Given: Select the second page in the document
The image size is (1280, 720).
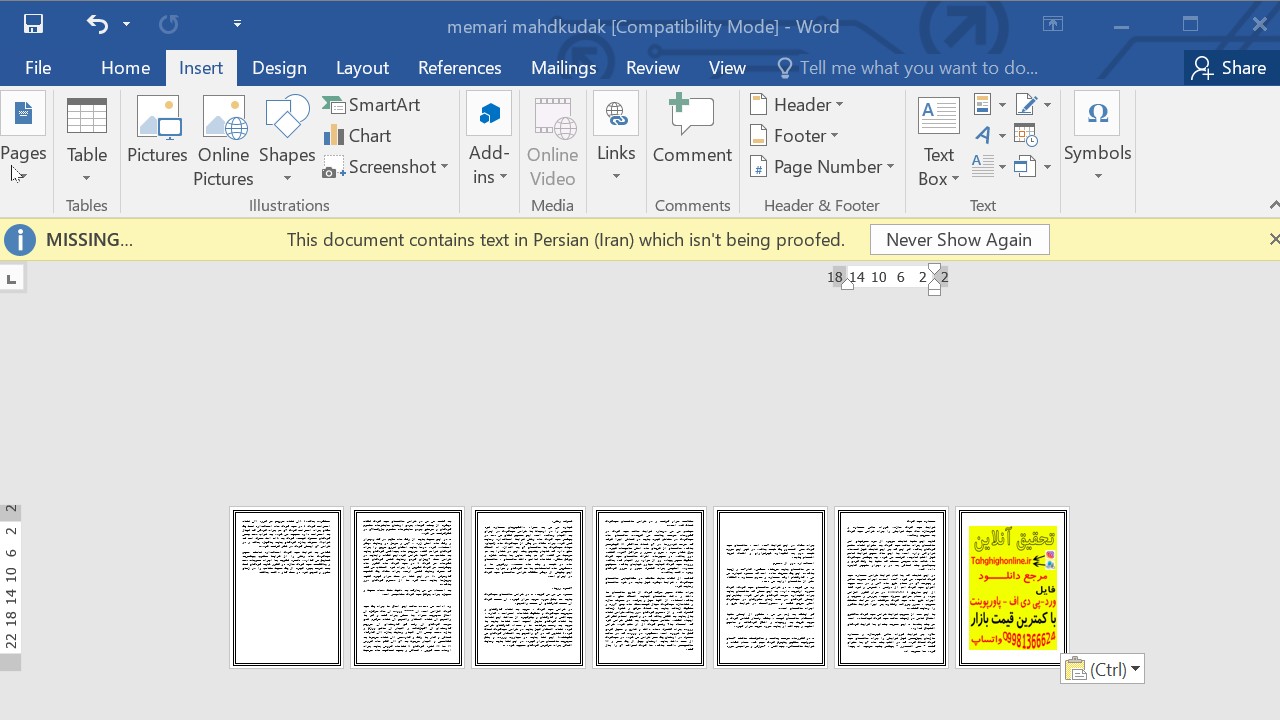Looking at the screenshot, I should click(x=408, y=587).
